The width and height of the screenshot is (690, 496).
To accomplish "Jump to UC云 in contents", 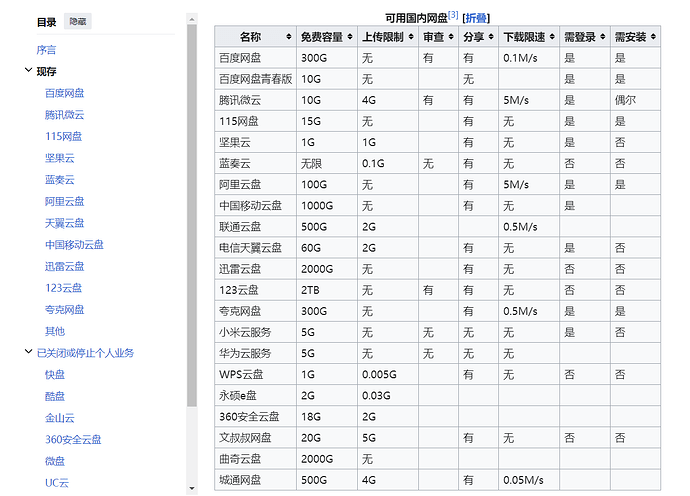I will [x=57, y=483].
